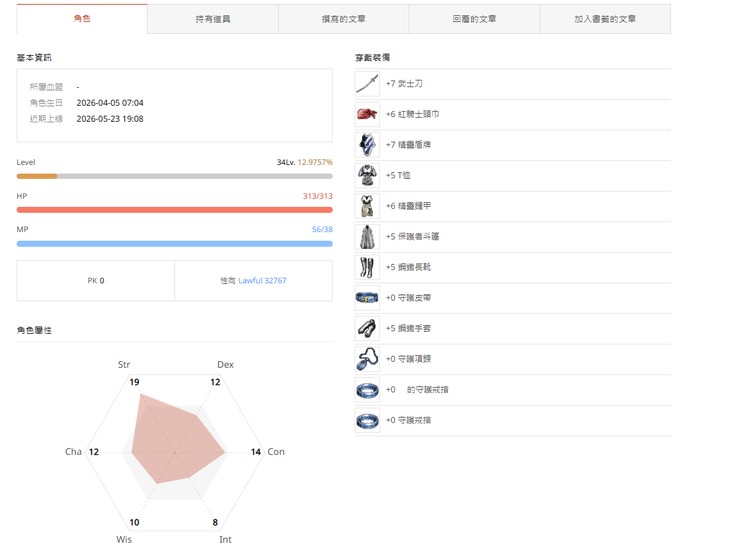The height and width of the screenshot is (546, 750).
Task: Switch to the 角色 tab
Action: pyautogui.click(x=82, y=19)
